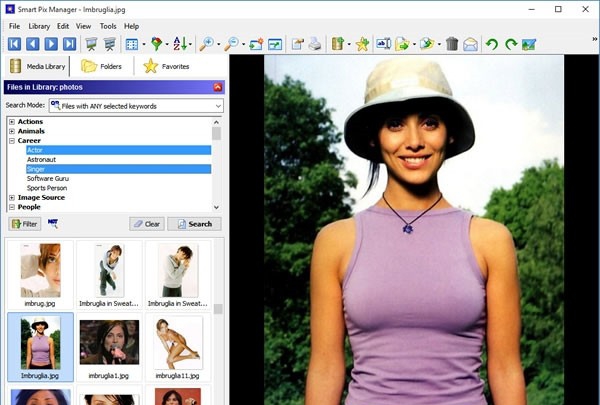
Task: Open dropdown arrow beside the sort icon
Action: (190, 44)
